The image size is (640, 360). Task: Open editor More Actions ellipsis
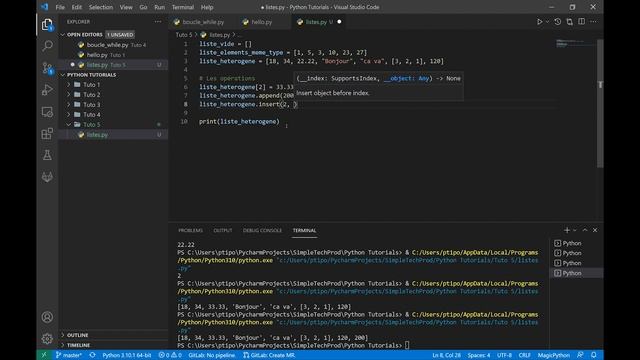tap(593, 22)
